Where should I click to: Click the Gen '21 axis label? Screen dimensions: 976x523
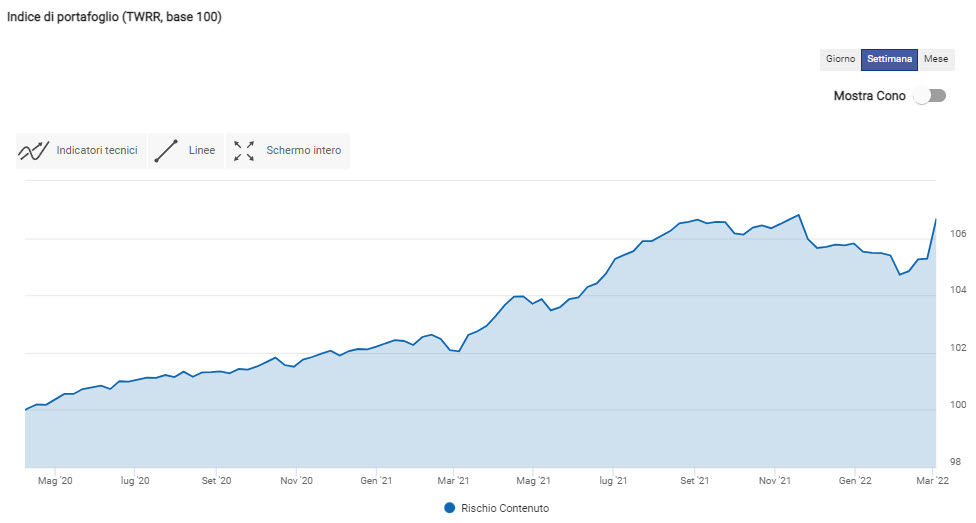pyautogui.click(x=375, y=481)
